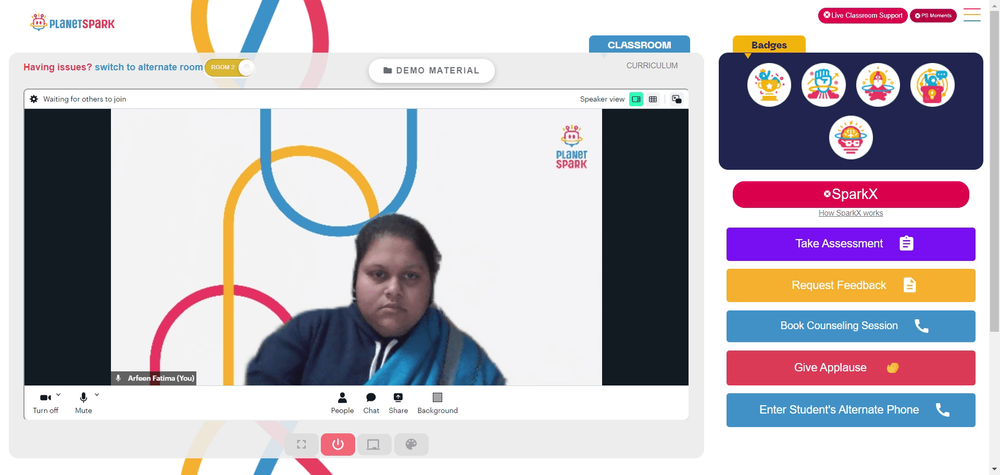This screenshot has width=1000, height=475.
Task: Click Book Counseling Session button
Action: coord(851,326)
